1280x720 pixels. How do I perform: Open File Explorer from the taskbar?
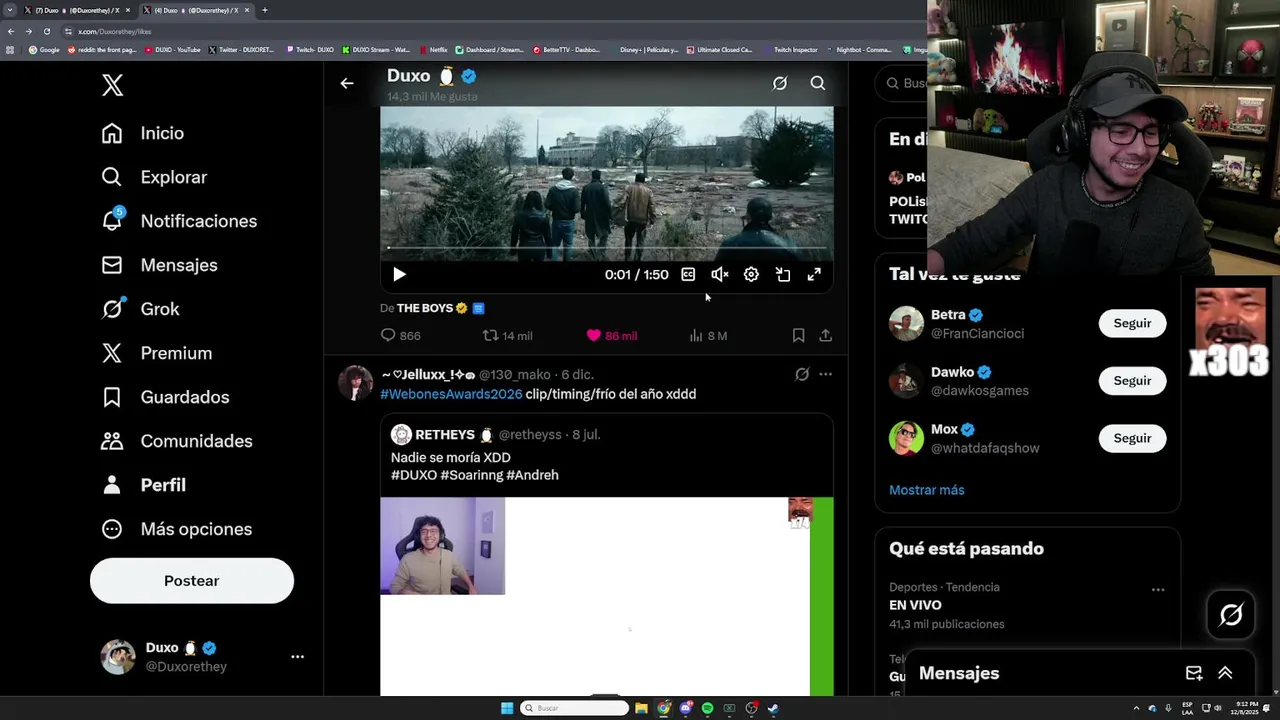coord(641,708)
